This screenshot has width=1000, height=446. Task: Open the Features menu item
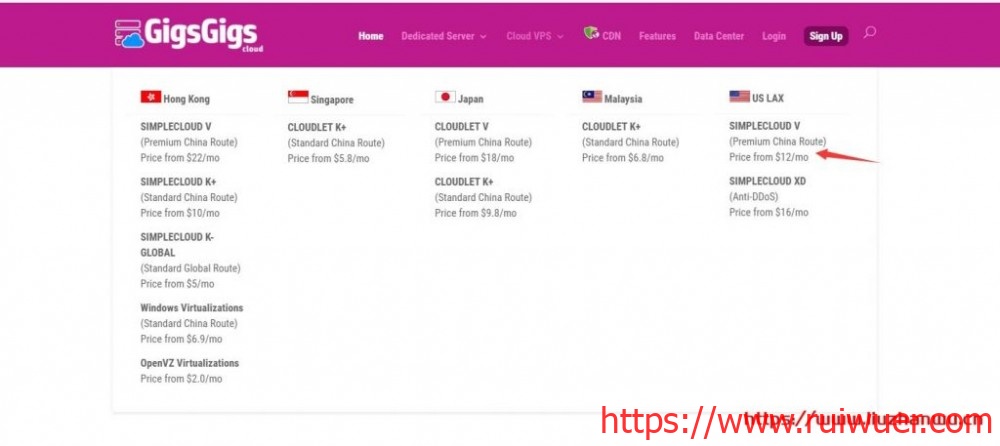click(657, 36)
